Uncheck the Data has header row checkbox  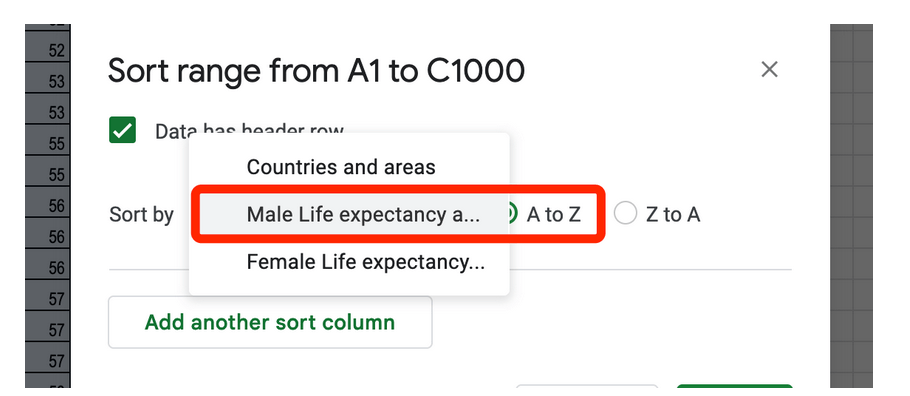122,130
